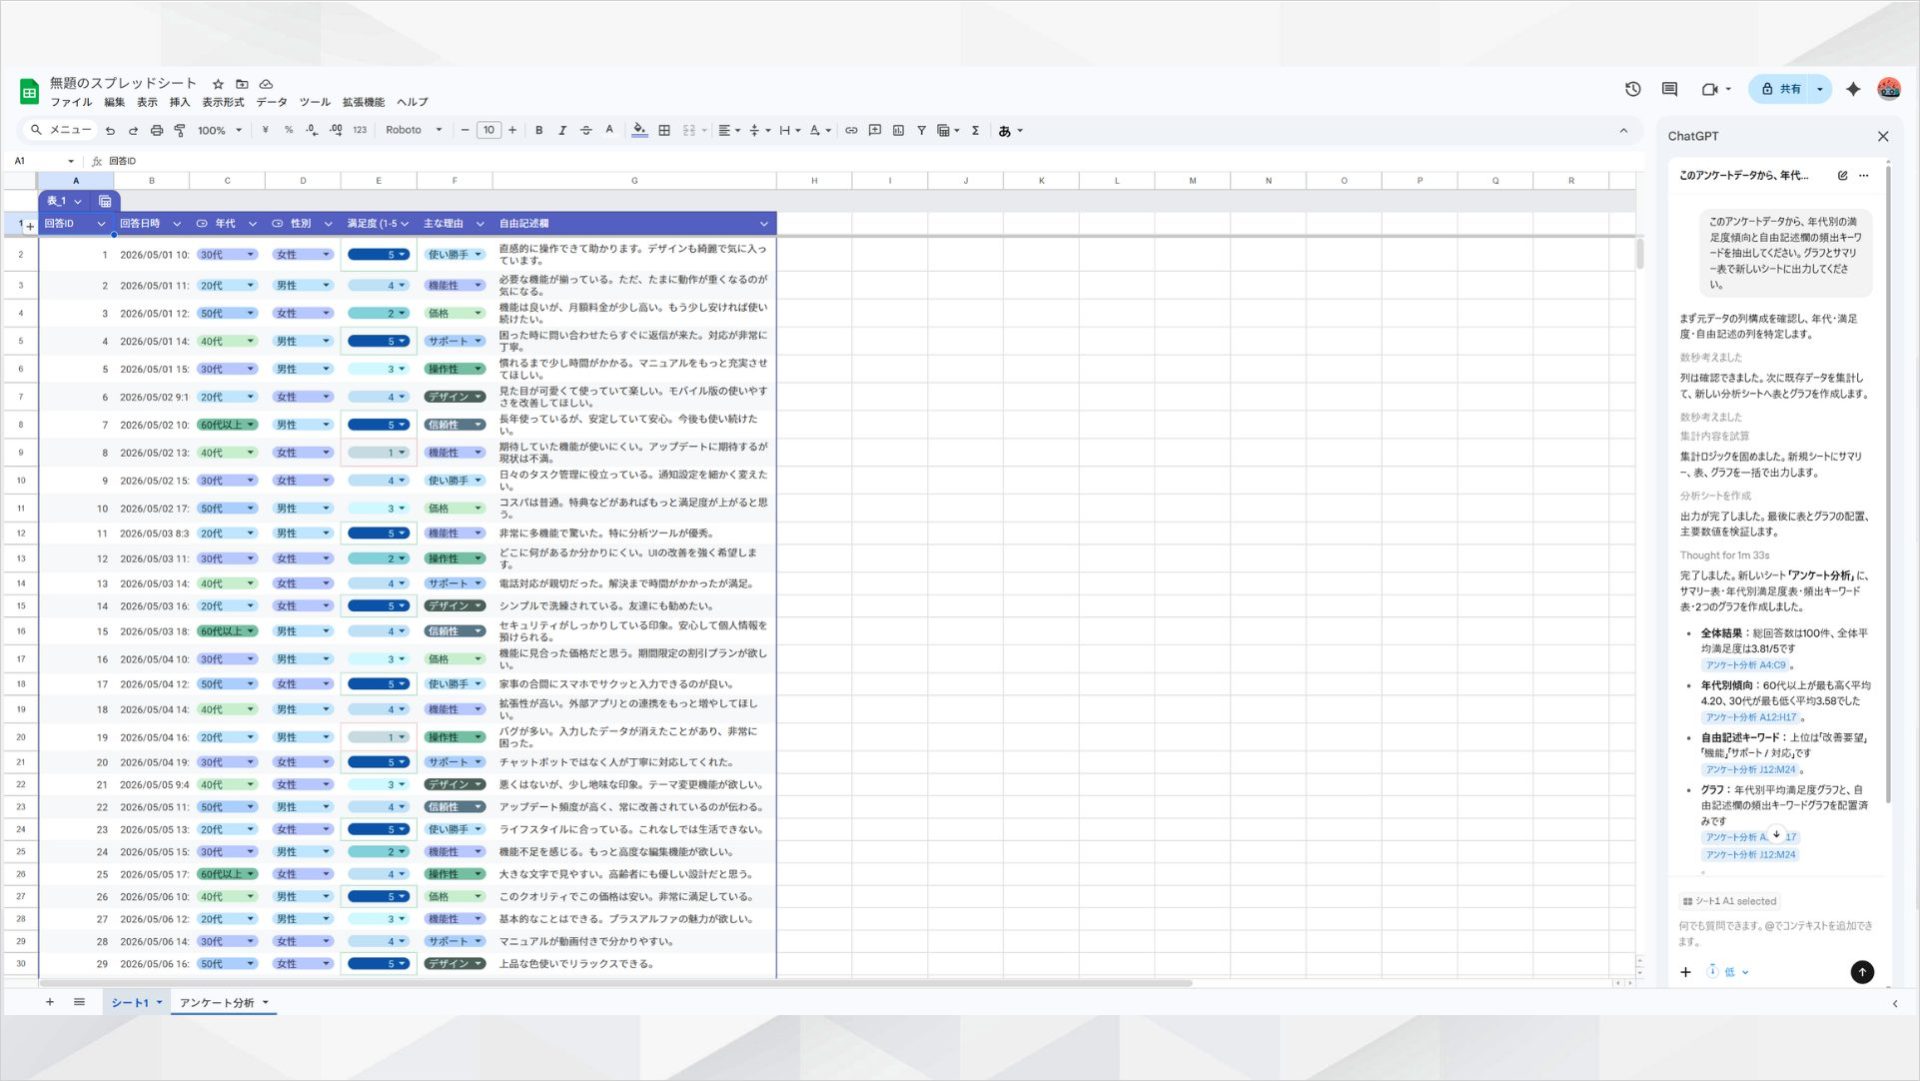This screenshot has height=1081, width=1920.
Task: Open the cell borders tool
Action: (x=664, y=130)
